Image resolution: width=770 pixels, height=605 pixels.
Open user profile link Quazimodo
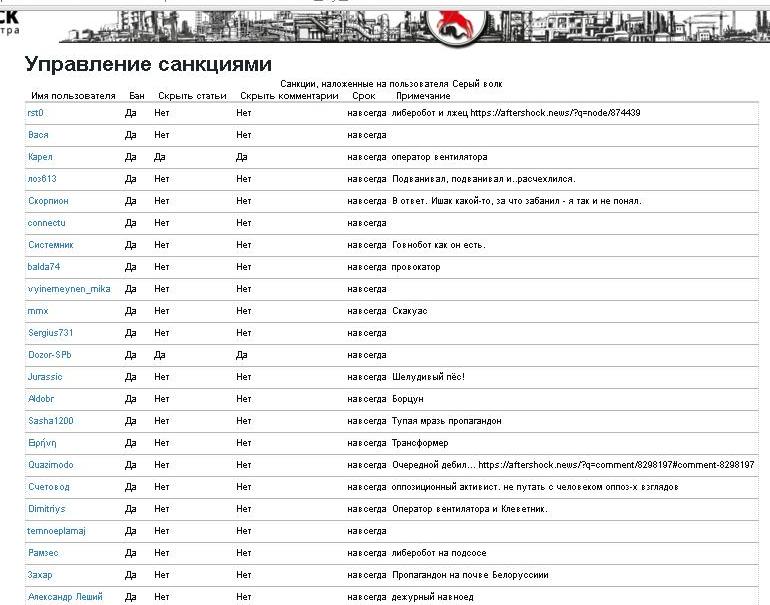(51, 465)
